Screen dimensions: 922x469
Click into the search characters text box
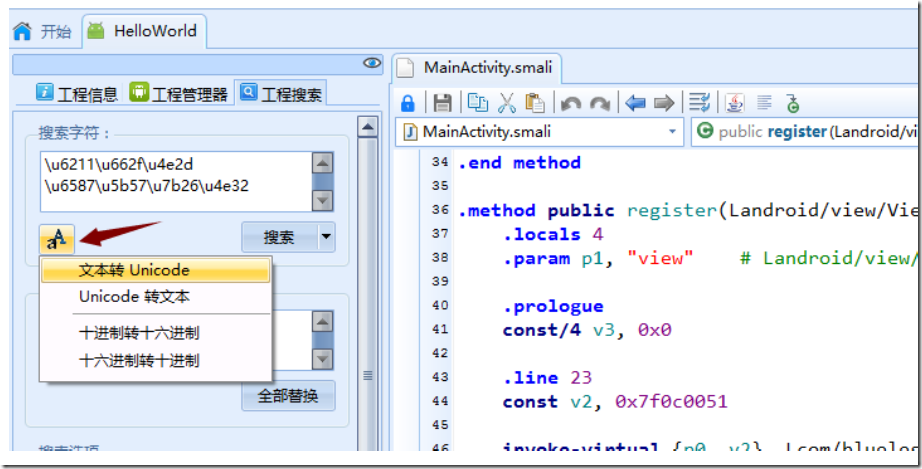175,181
